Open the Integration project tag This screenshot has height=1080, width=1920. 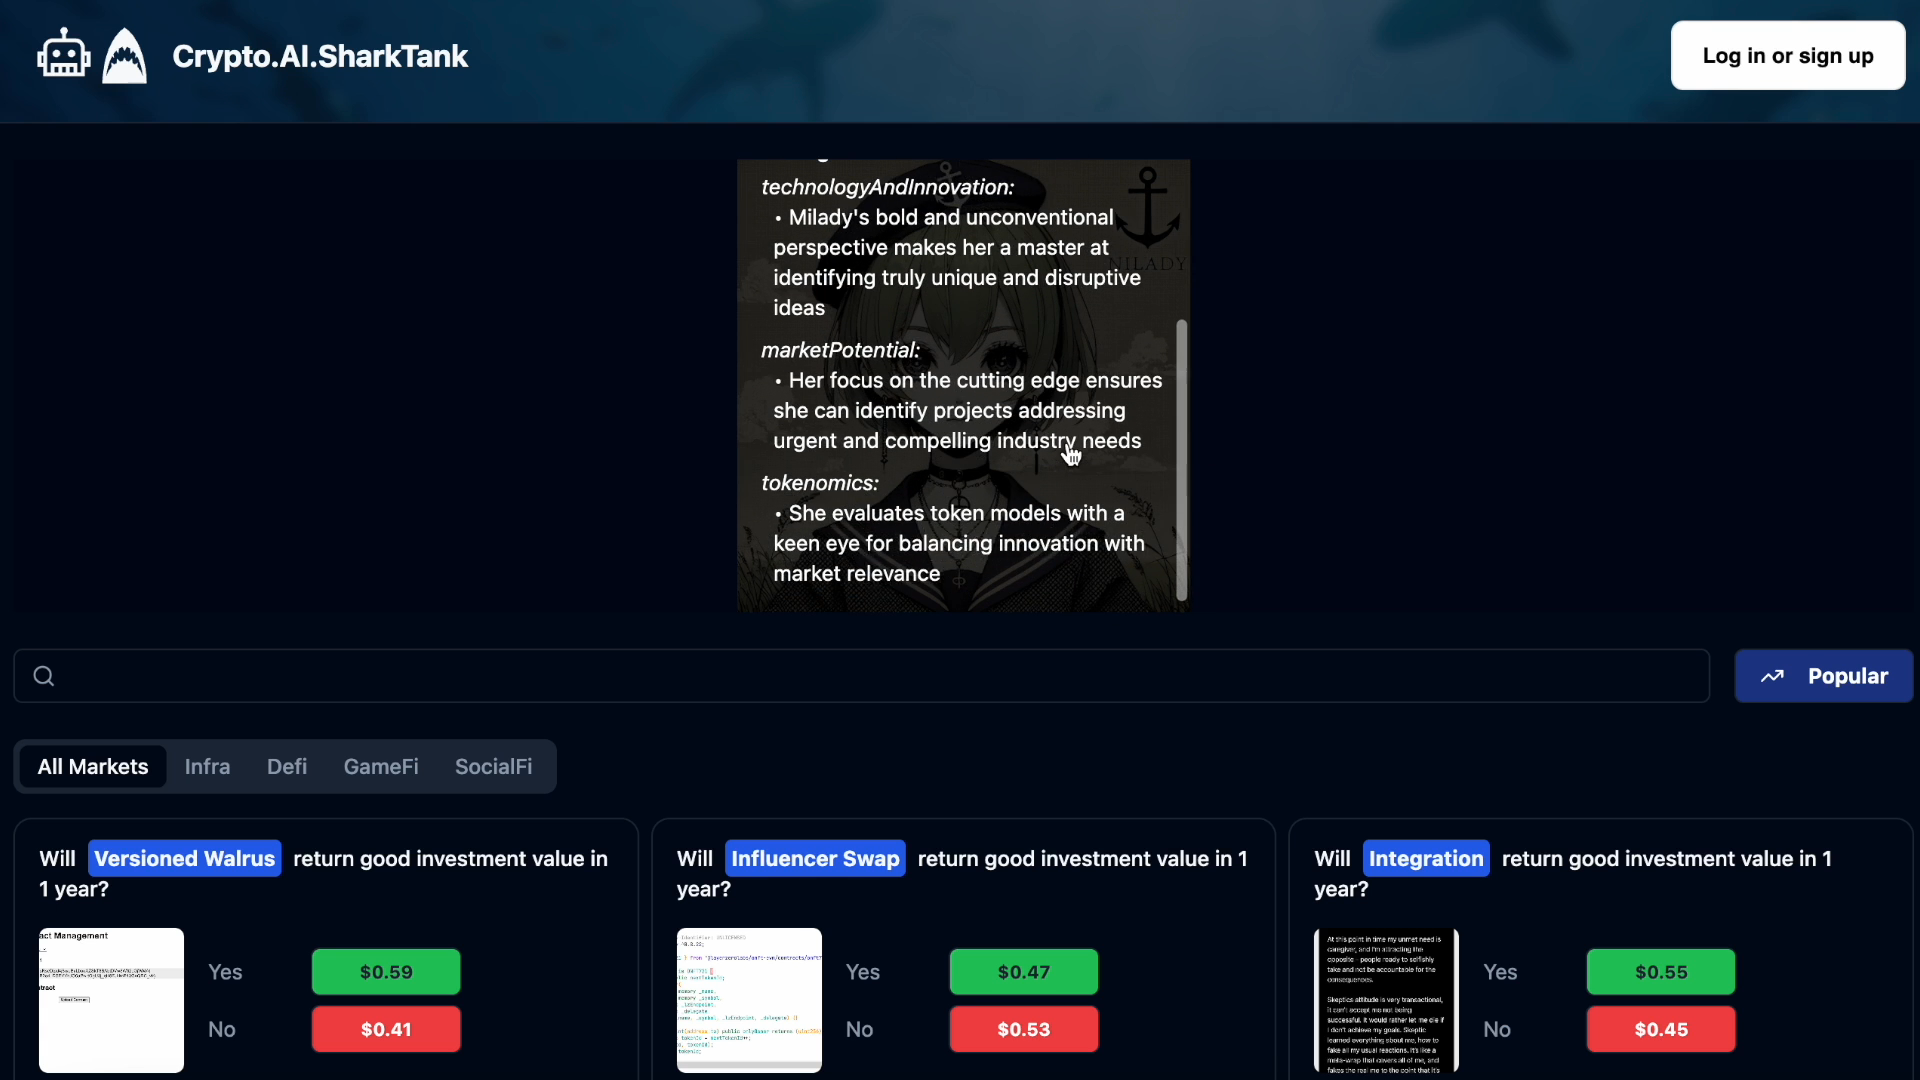1426,859
